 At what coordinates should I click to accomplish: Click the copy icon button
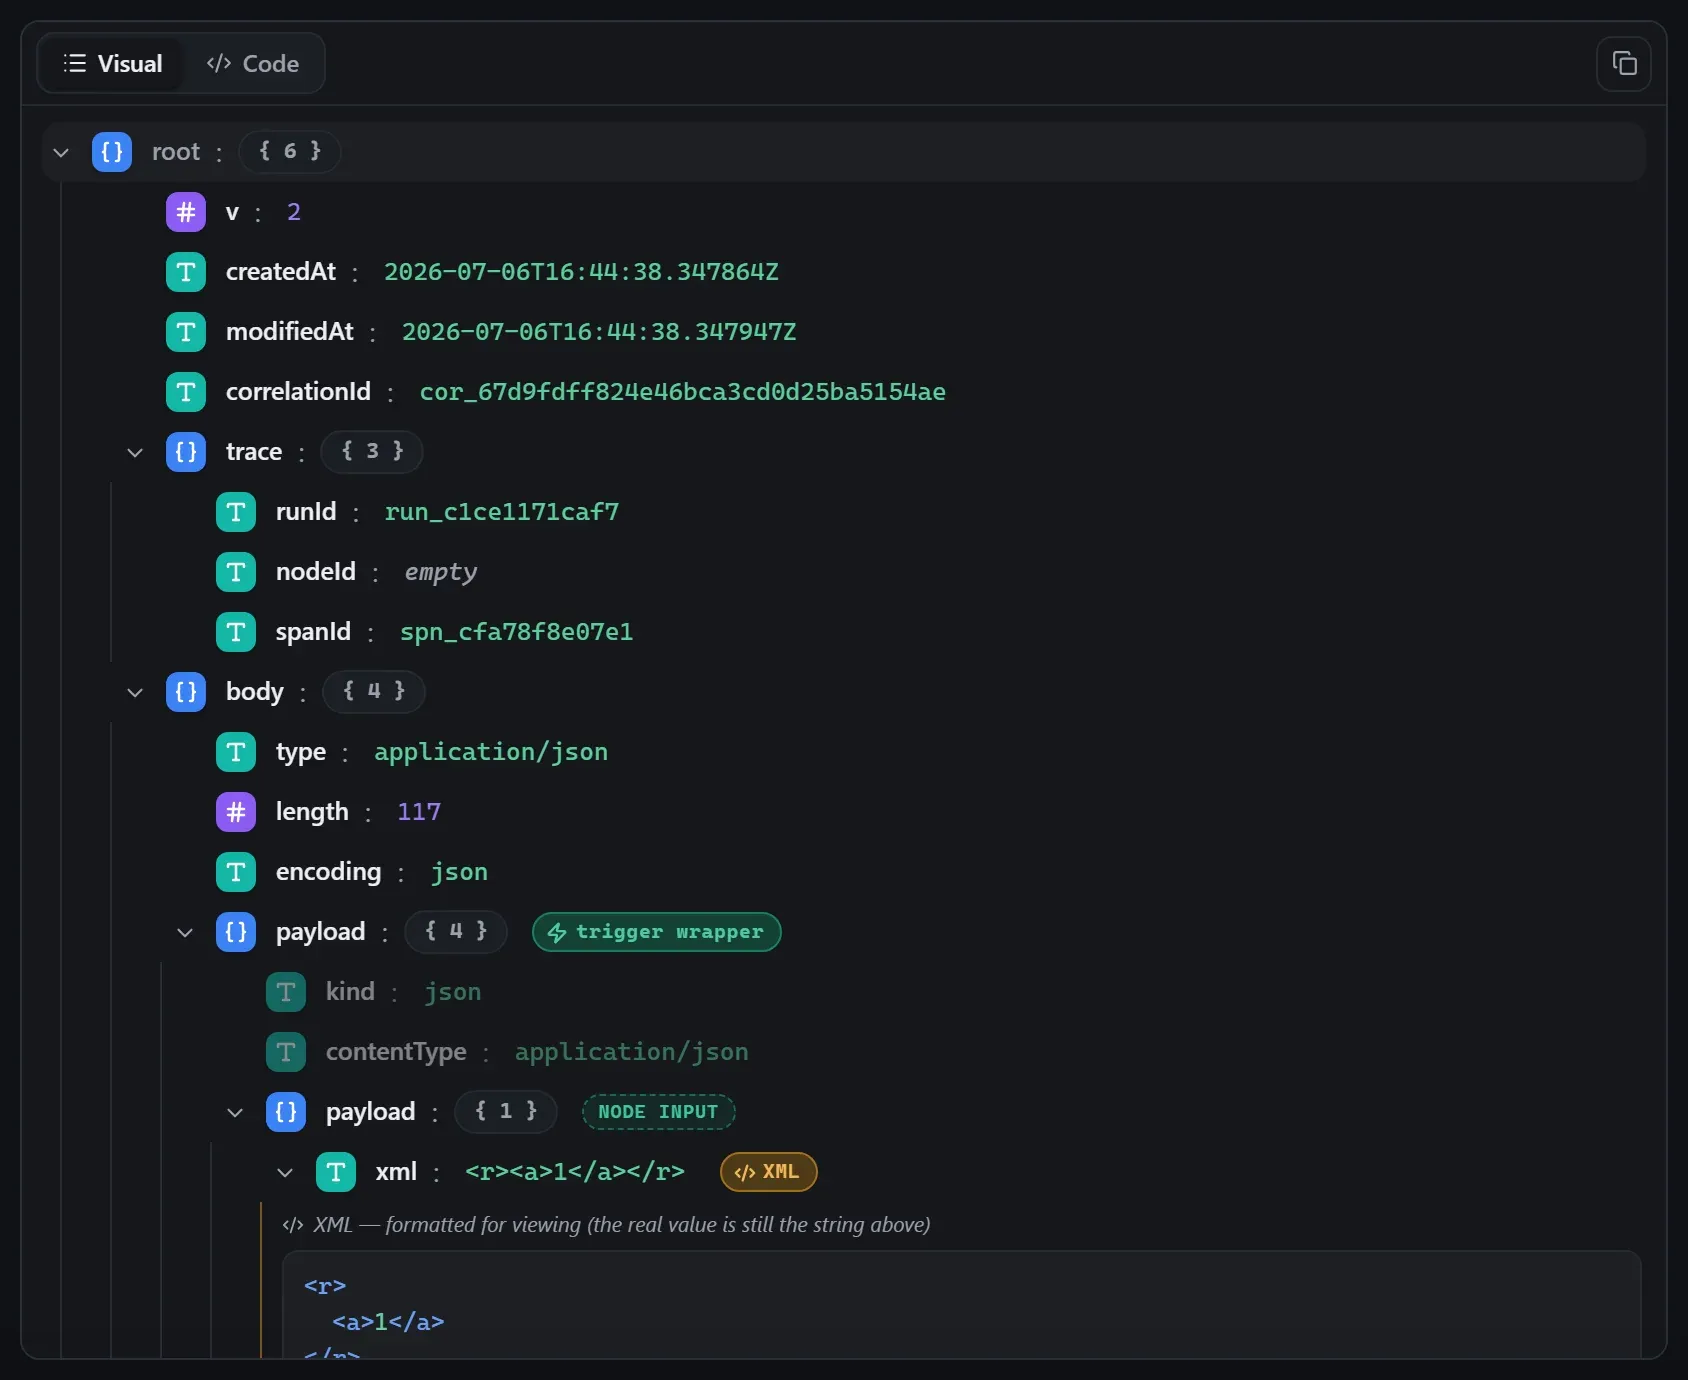tap(1623, 64)
